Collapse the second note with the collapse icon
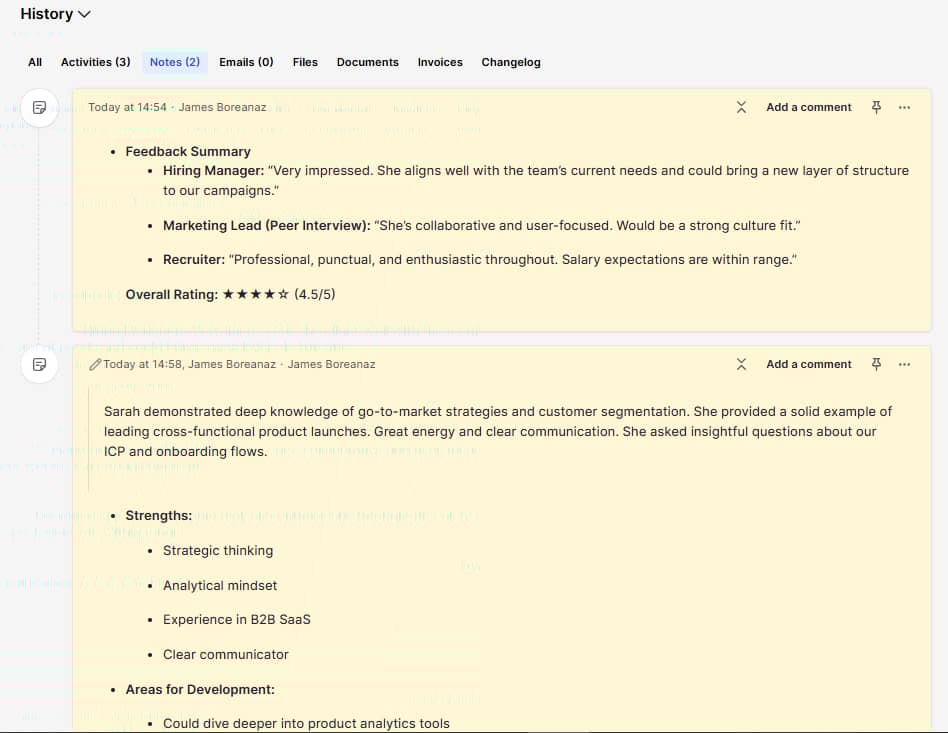 tap(741, 364)
